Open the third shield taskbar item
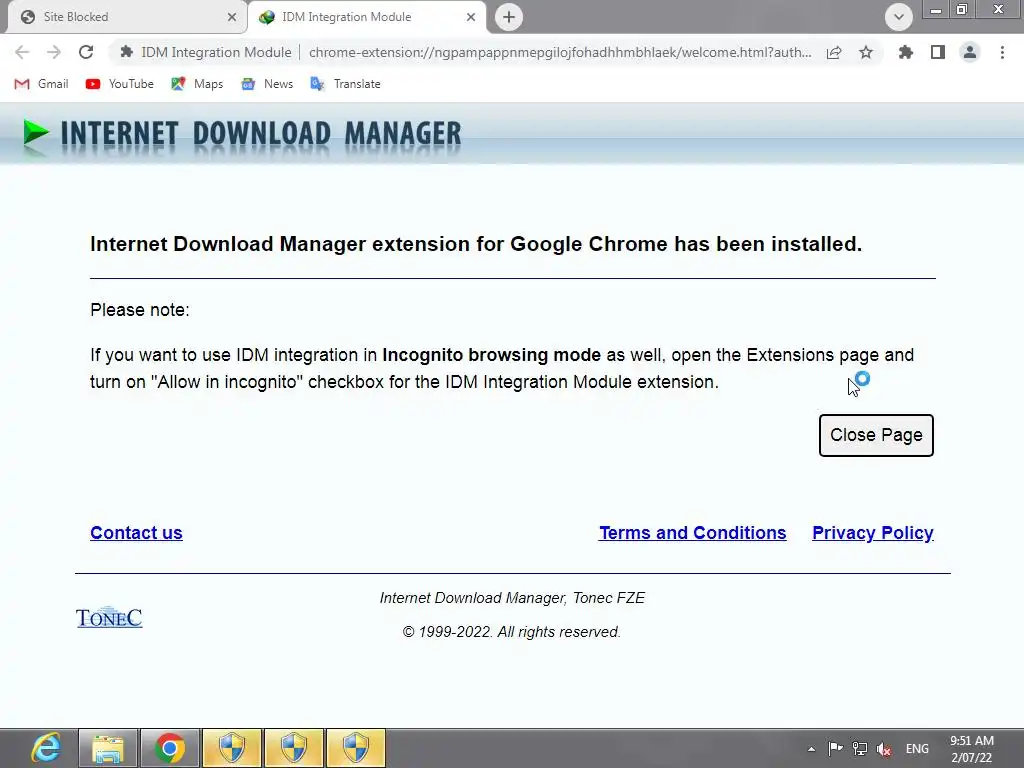Image resolution: width=1024 pixels, height=768 pixels. click(x=356, y=748)
